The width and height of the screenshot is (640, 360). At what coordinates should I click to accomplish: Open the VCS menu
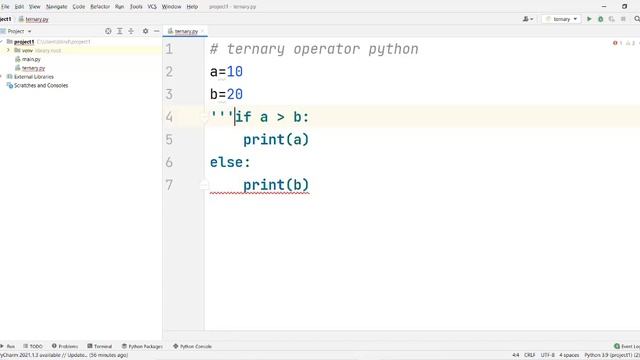point(152,7)
